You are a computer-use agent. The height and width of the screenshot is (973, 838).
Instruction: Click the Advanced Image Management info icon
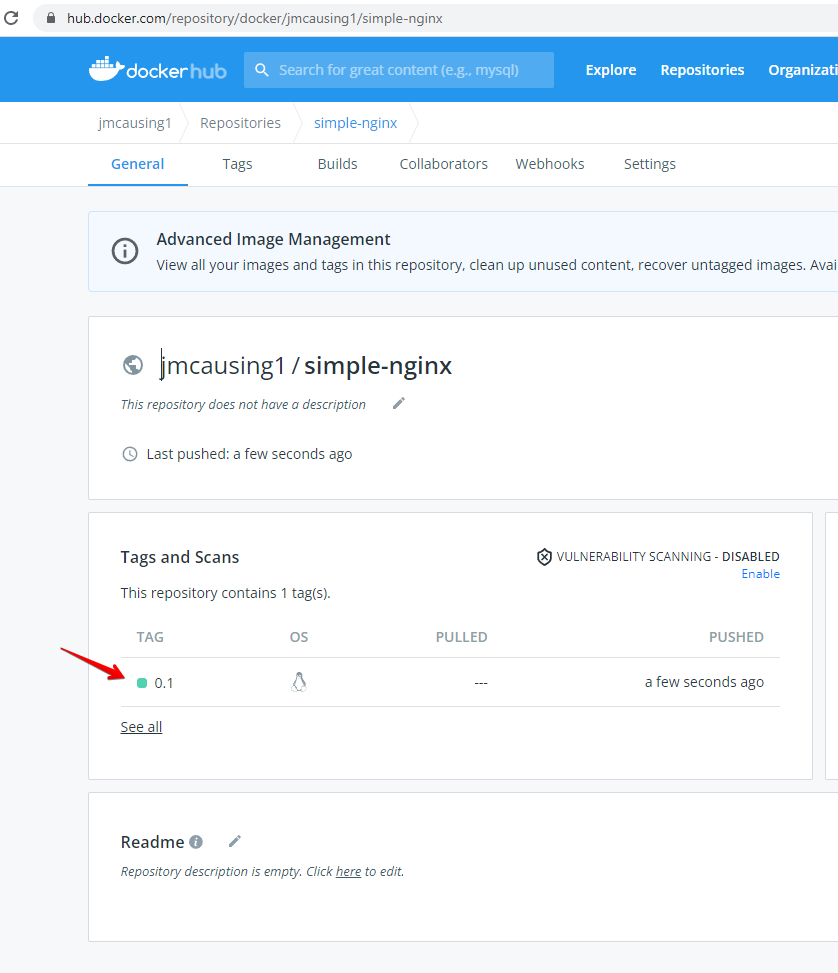tap(125, 251)
